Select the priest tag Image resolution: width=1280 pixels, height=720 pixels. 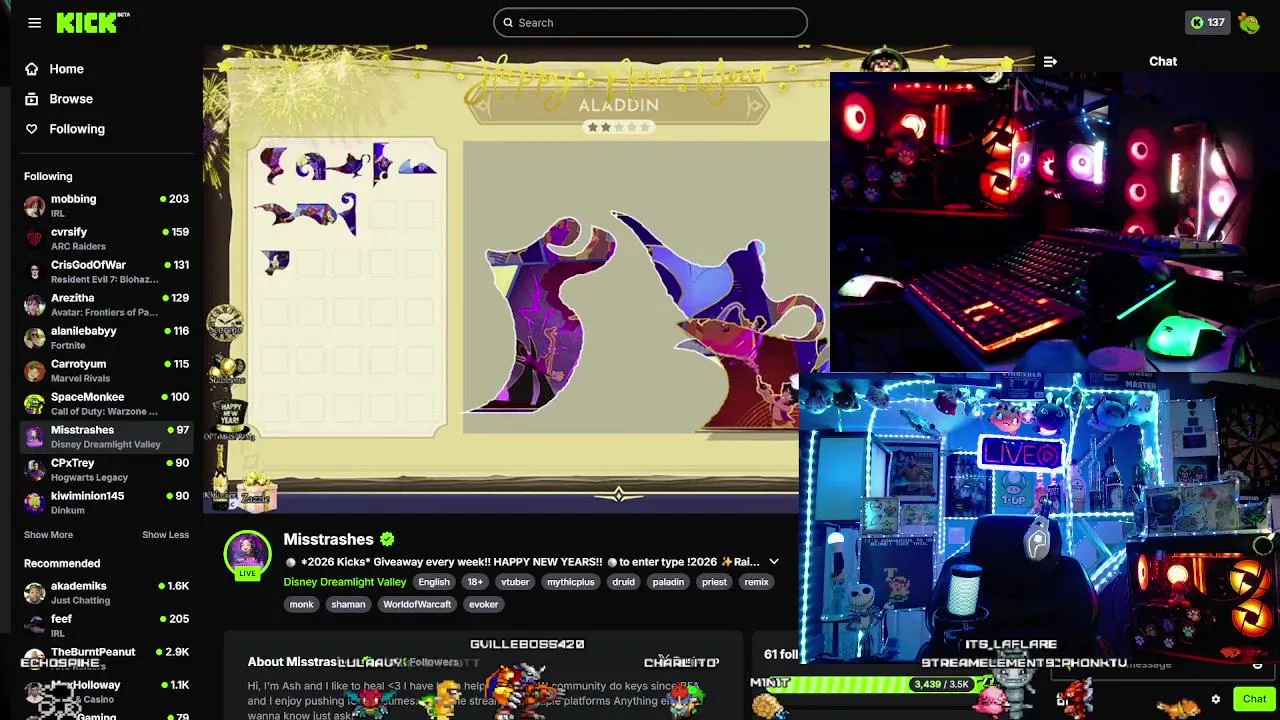coord(714,582)
